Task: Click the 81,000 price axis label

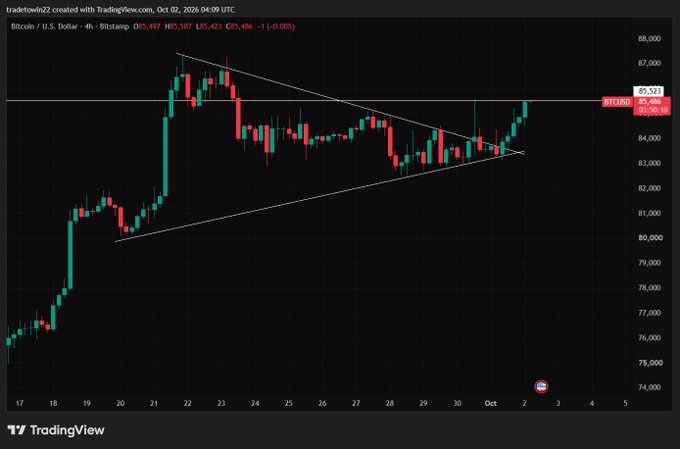Action: coord(649,213)
